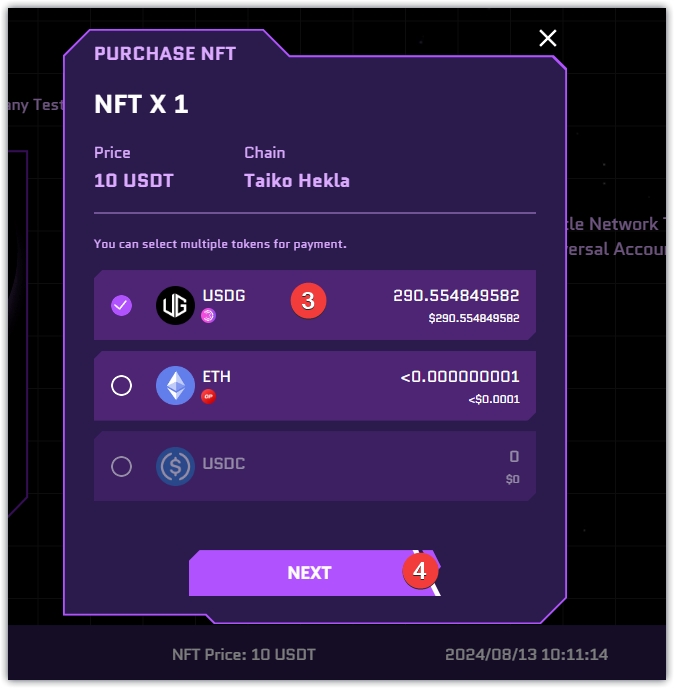674x688 pixels.
Task: Click the red number 4 annotation marker
Action: (x=420, y=571)
